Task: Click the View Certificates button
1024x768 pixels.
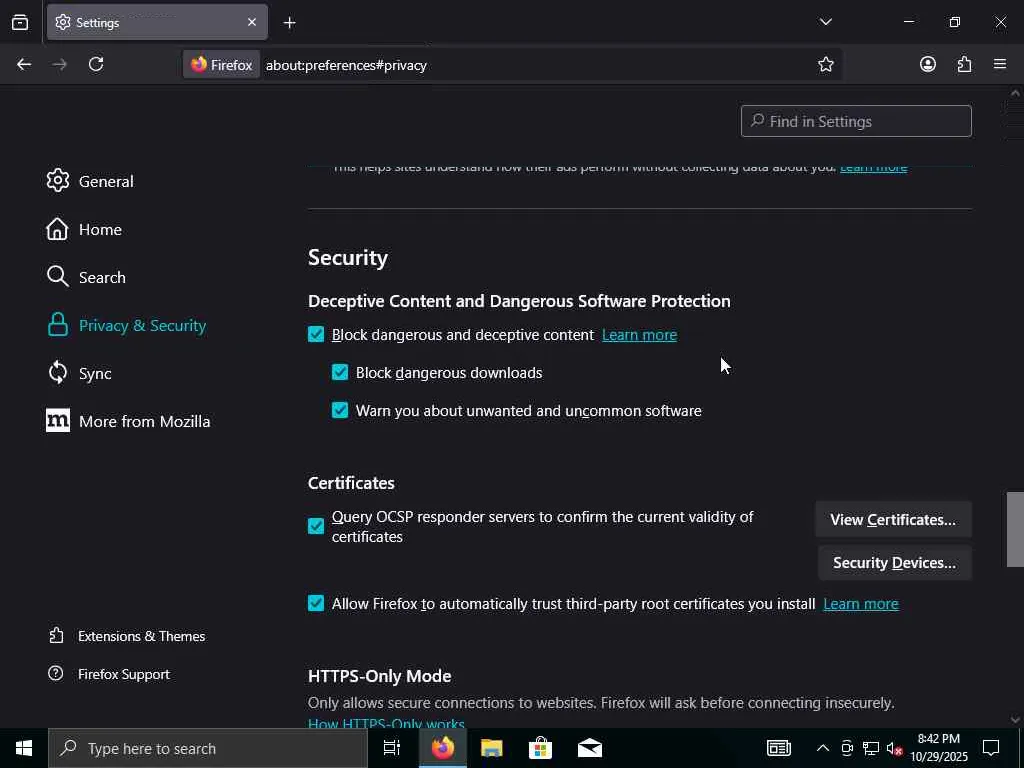Action: 893,520
